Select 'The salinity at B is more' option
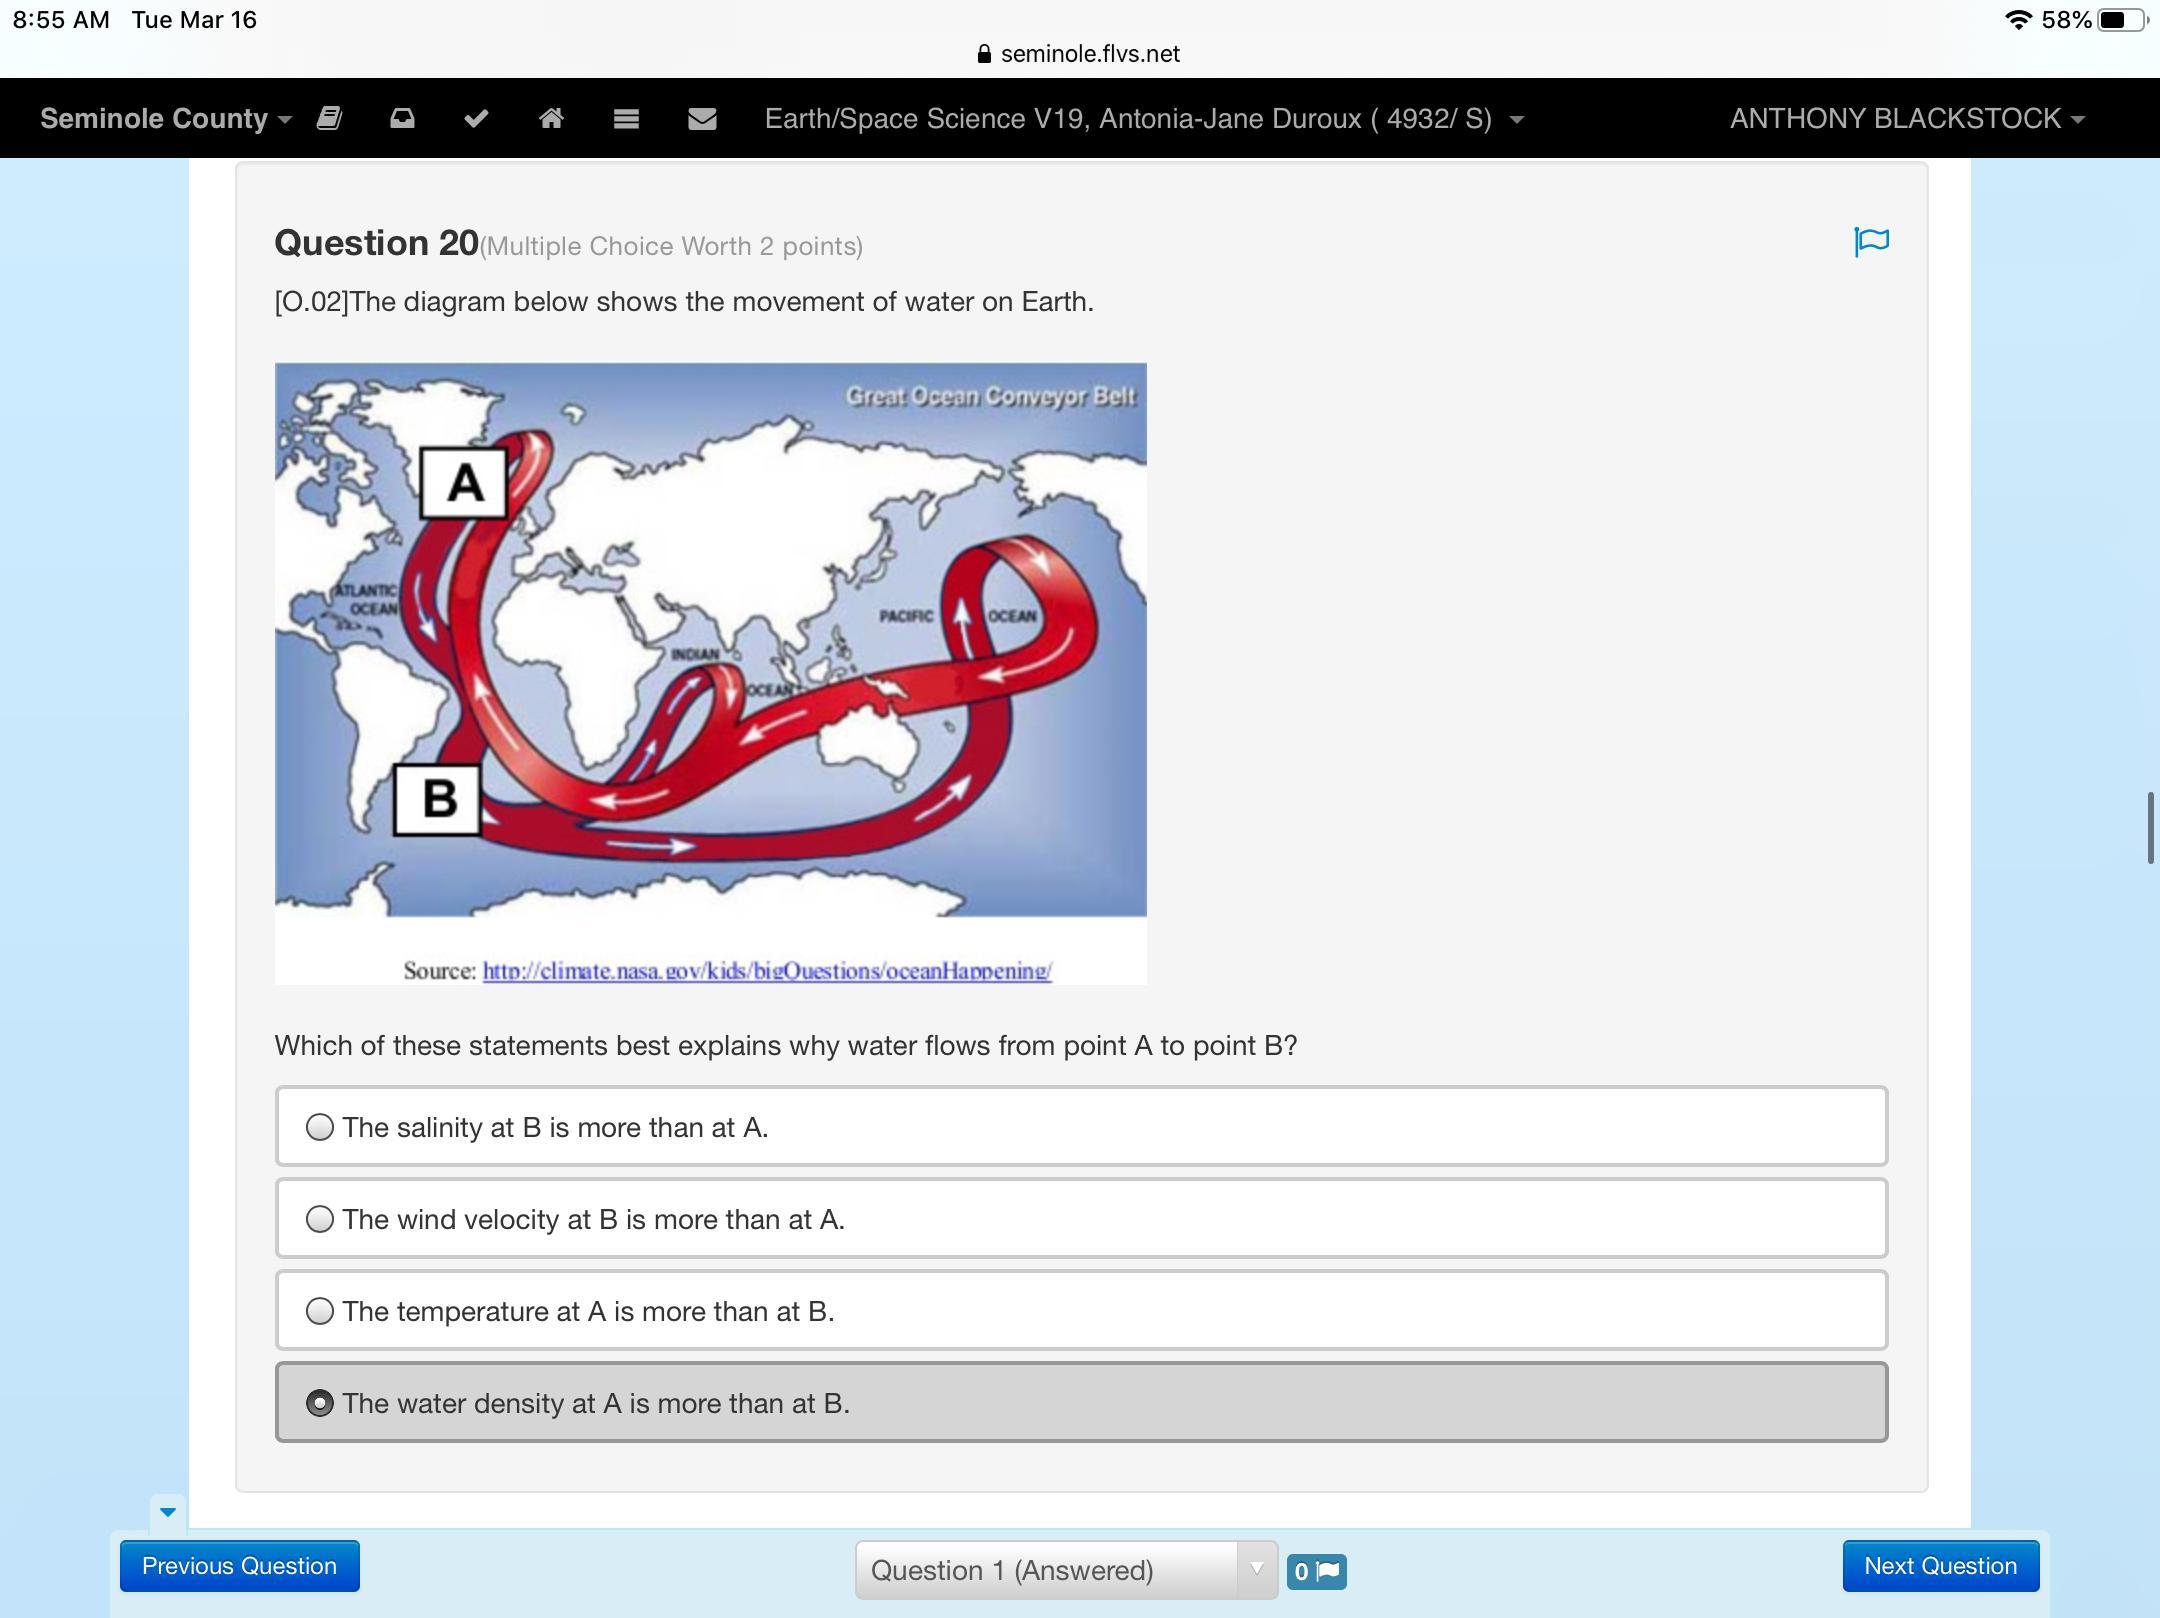The width and height of the screenshot is (2160, 1618). pyautogui.click(x=320, y=1127)
